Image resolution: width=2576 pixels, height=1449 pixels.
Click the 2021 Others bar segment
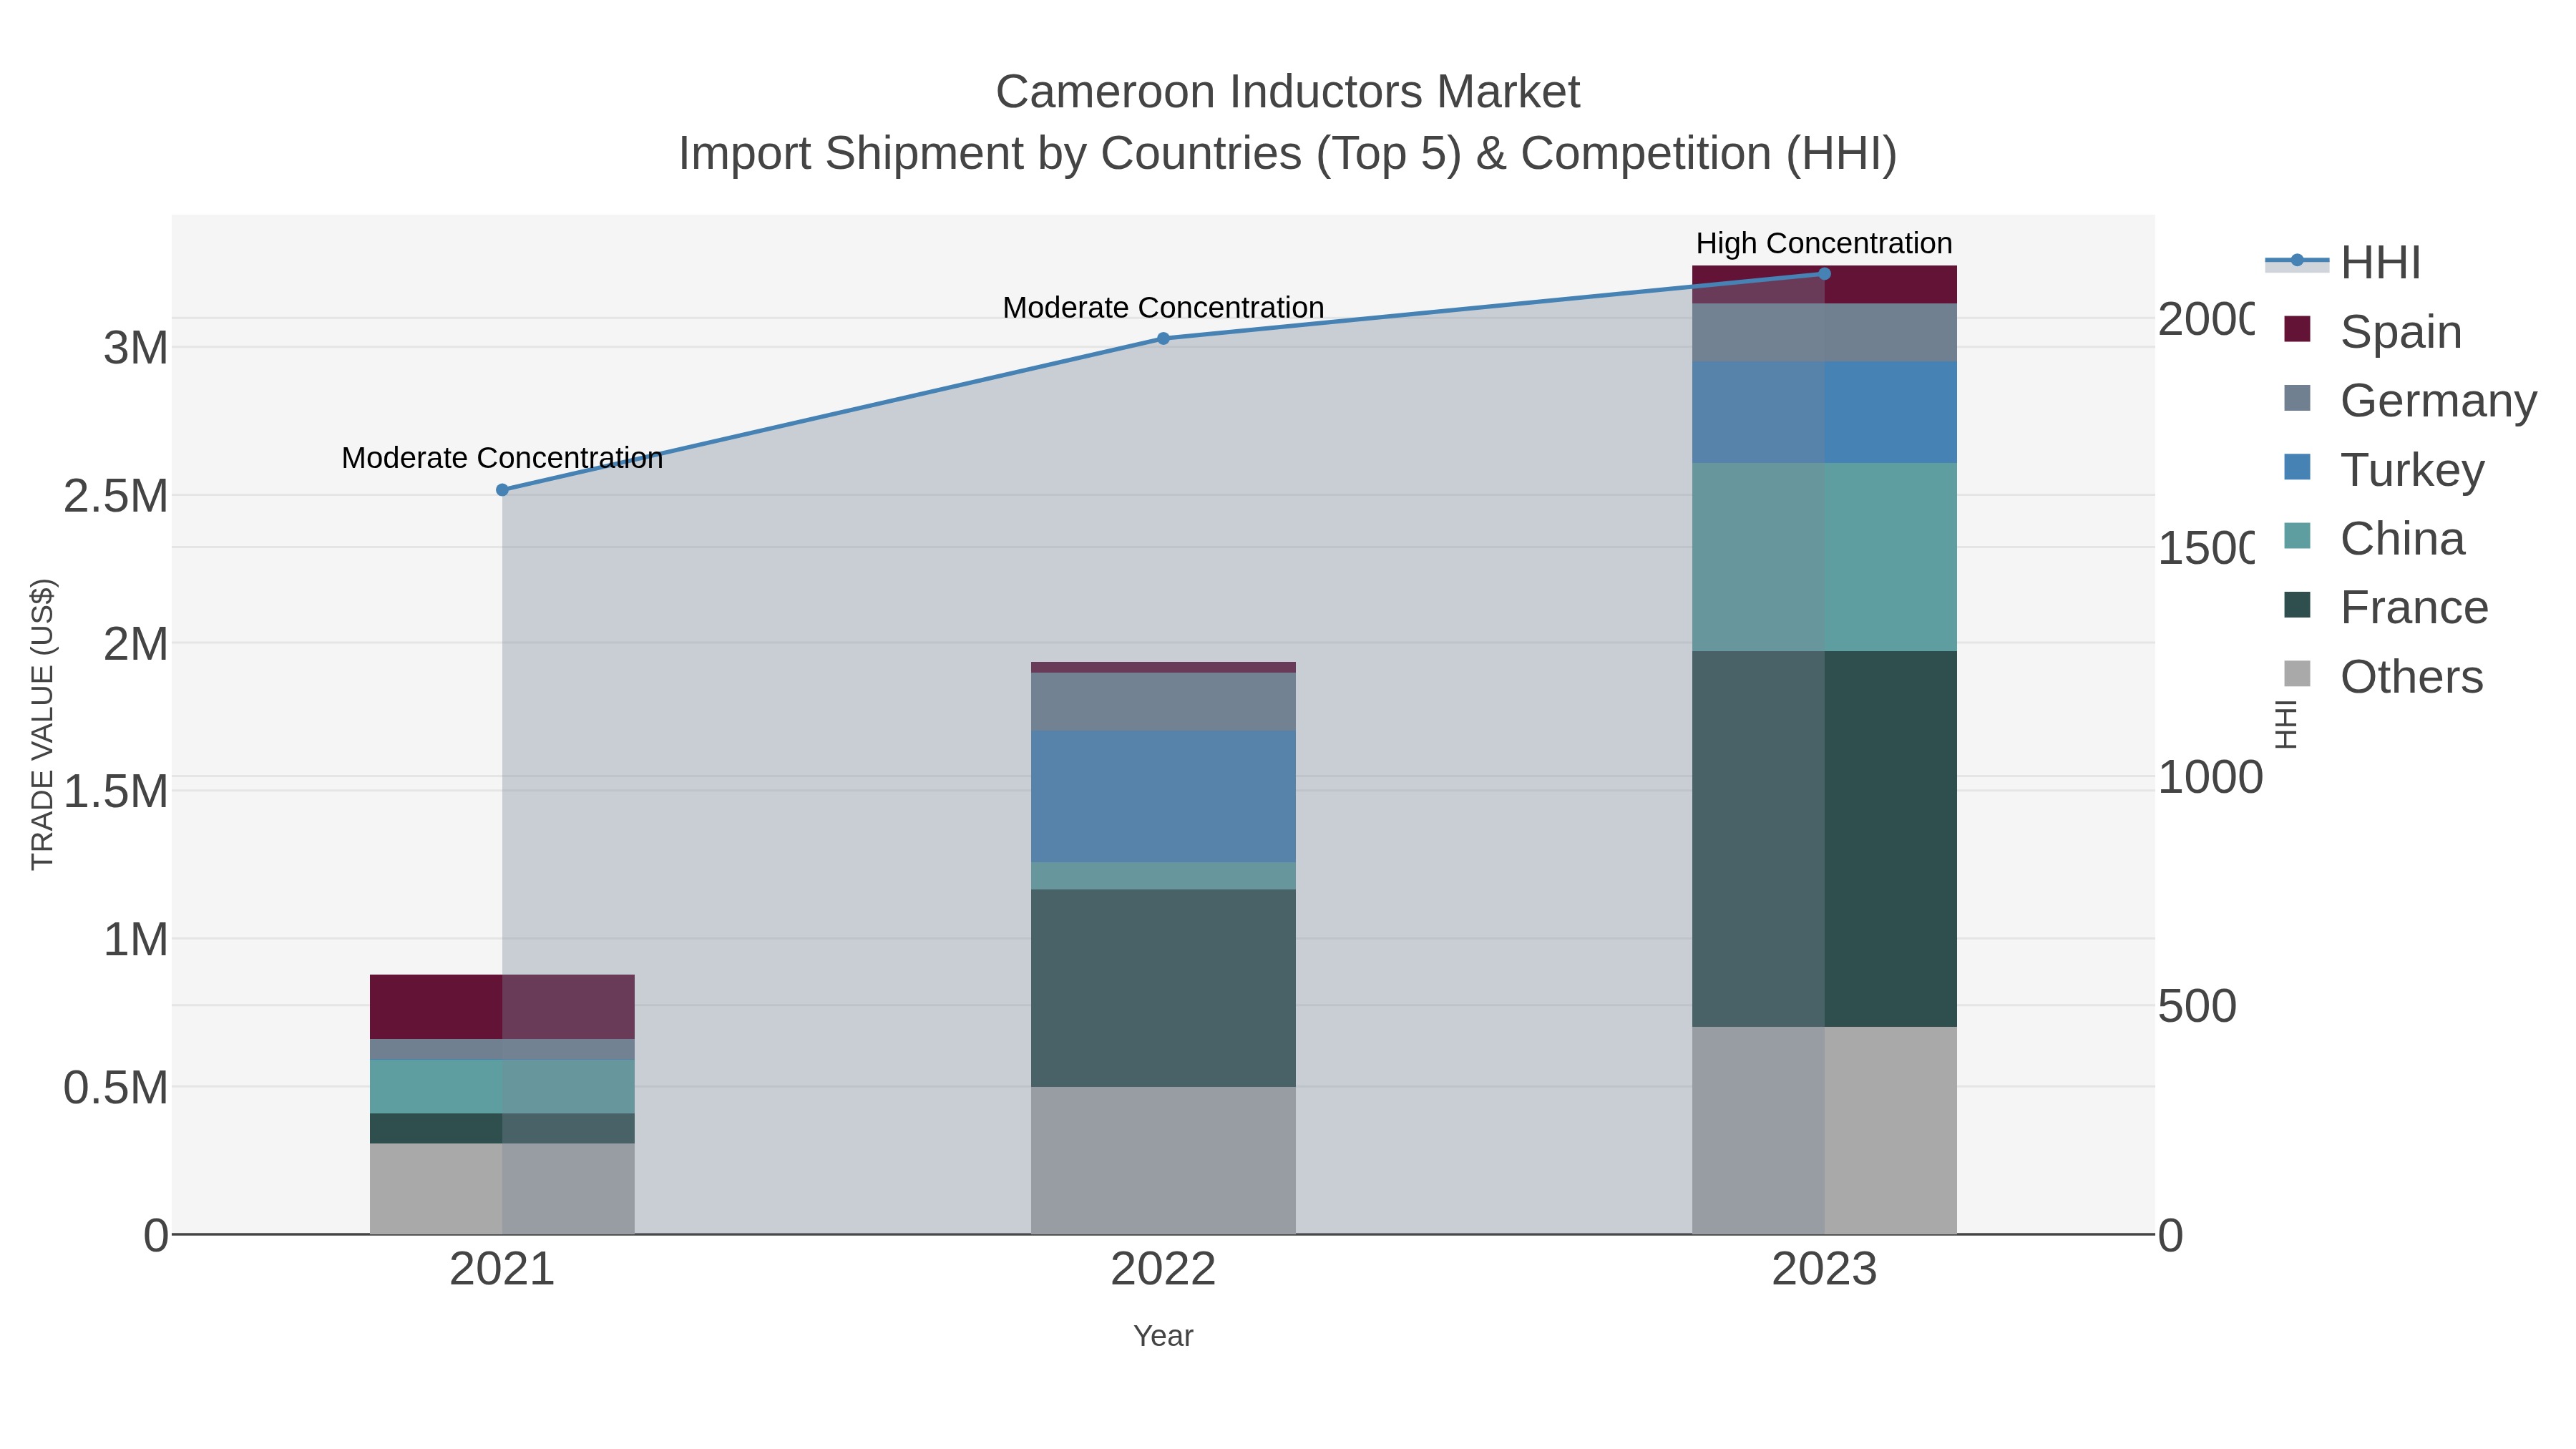502,1189
